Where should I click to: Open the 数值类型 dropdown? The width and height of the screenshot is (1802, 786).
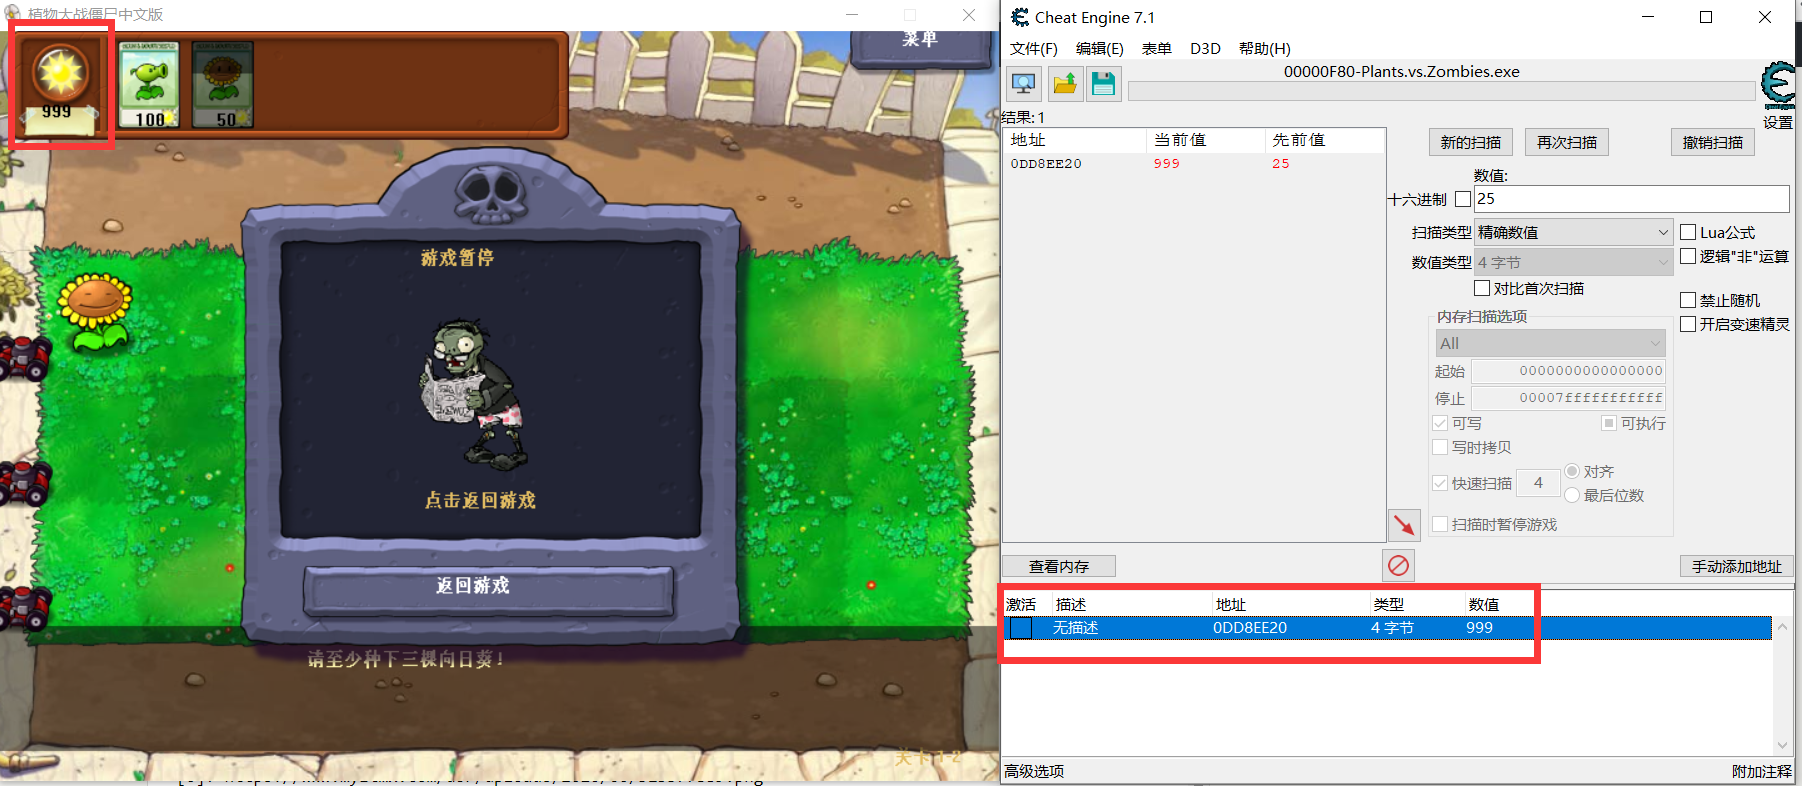tap(1573, 262)
